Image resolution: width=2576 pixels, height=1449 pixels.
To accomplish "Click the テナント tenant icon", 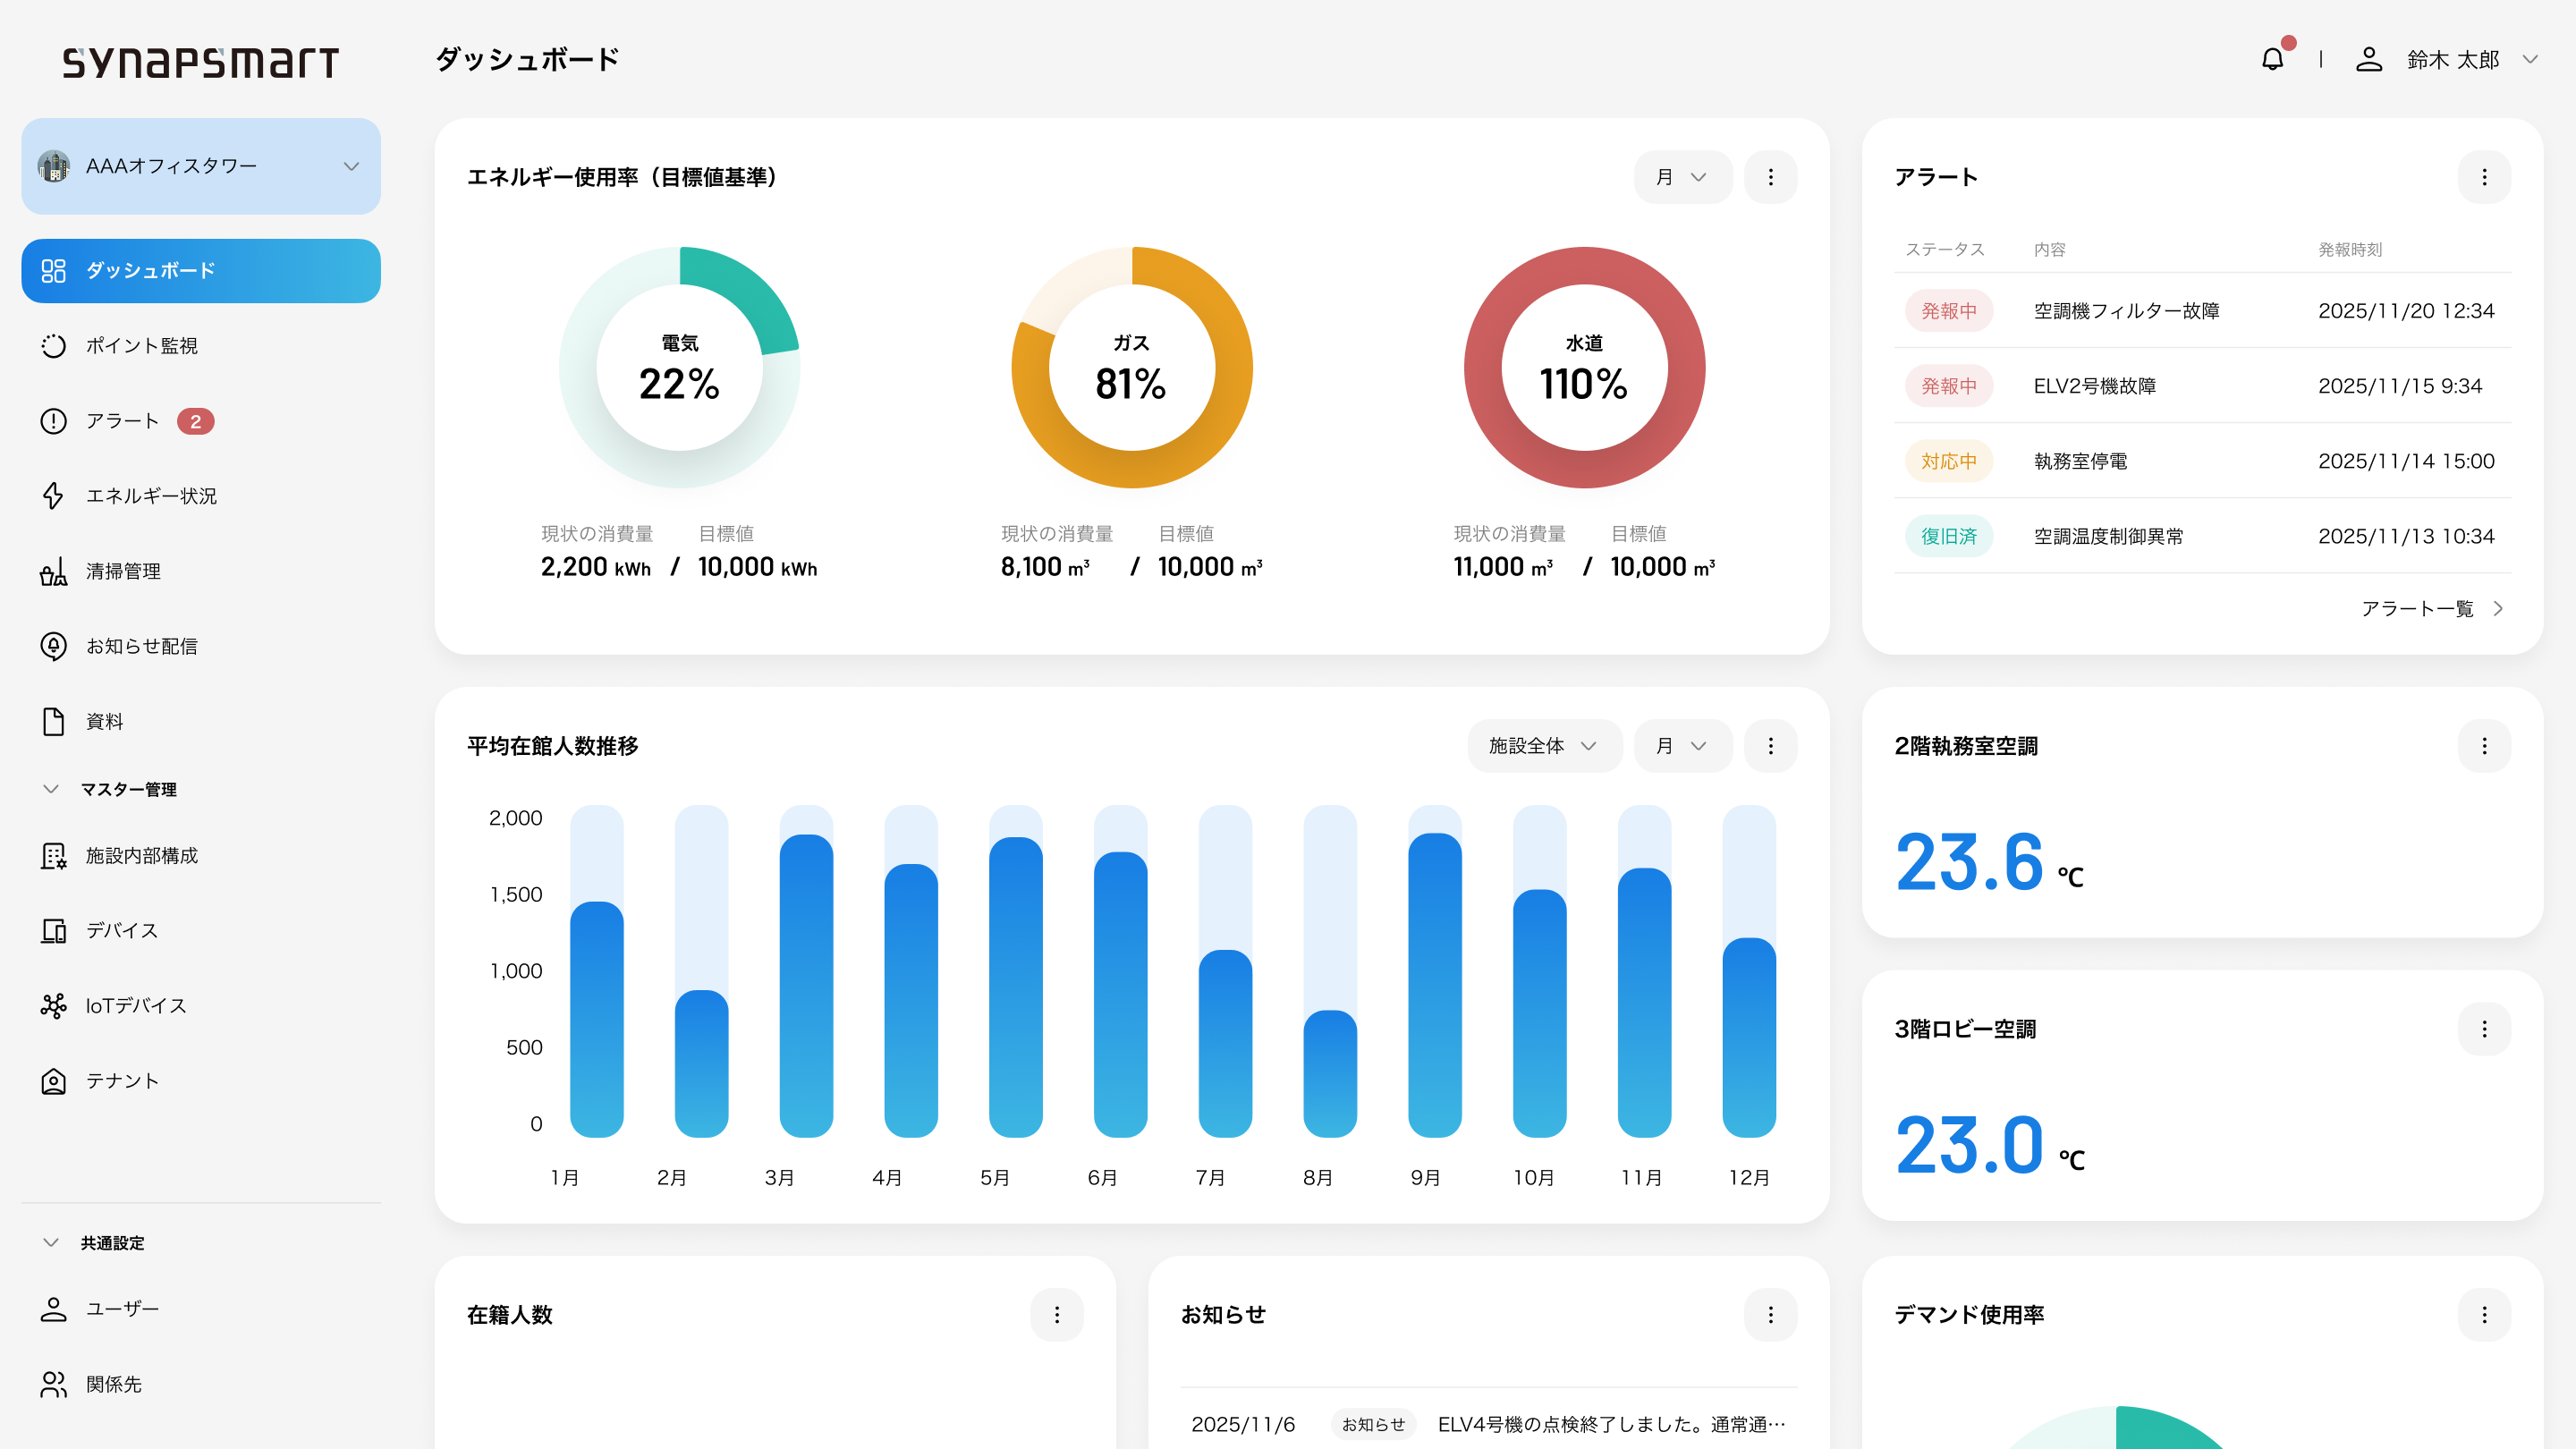I will point(53,1081).
